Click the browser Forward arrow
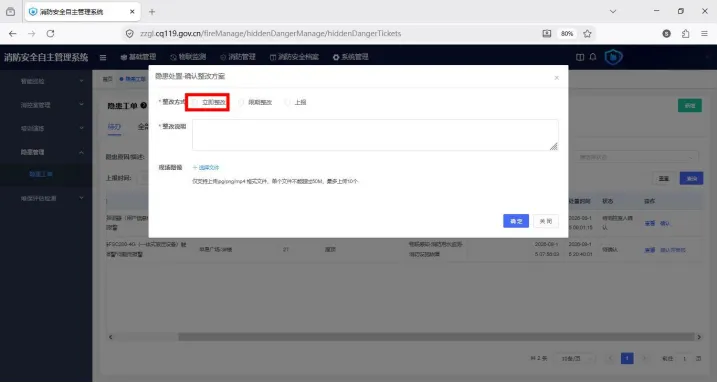Viewport: 718px width, 383px height. click(31, 33)
